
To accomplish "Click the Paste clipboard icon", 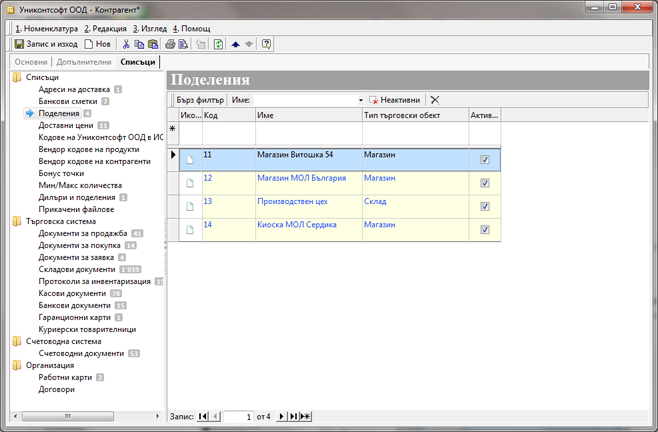I will tap(153, 44).
